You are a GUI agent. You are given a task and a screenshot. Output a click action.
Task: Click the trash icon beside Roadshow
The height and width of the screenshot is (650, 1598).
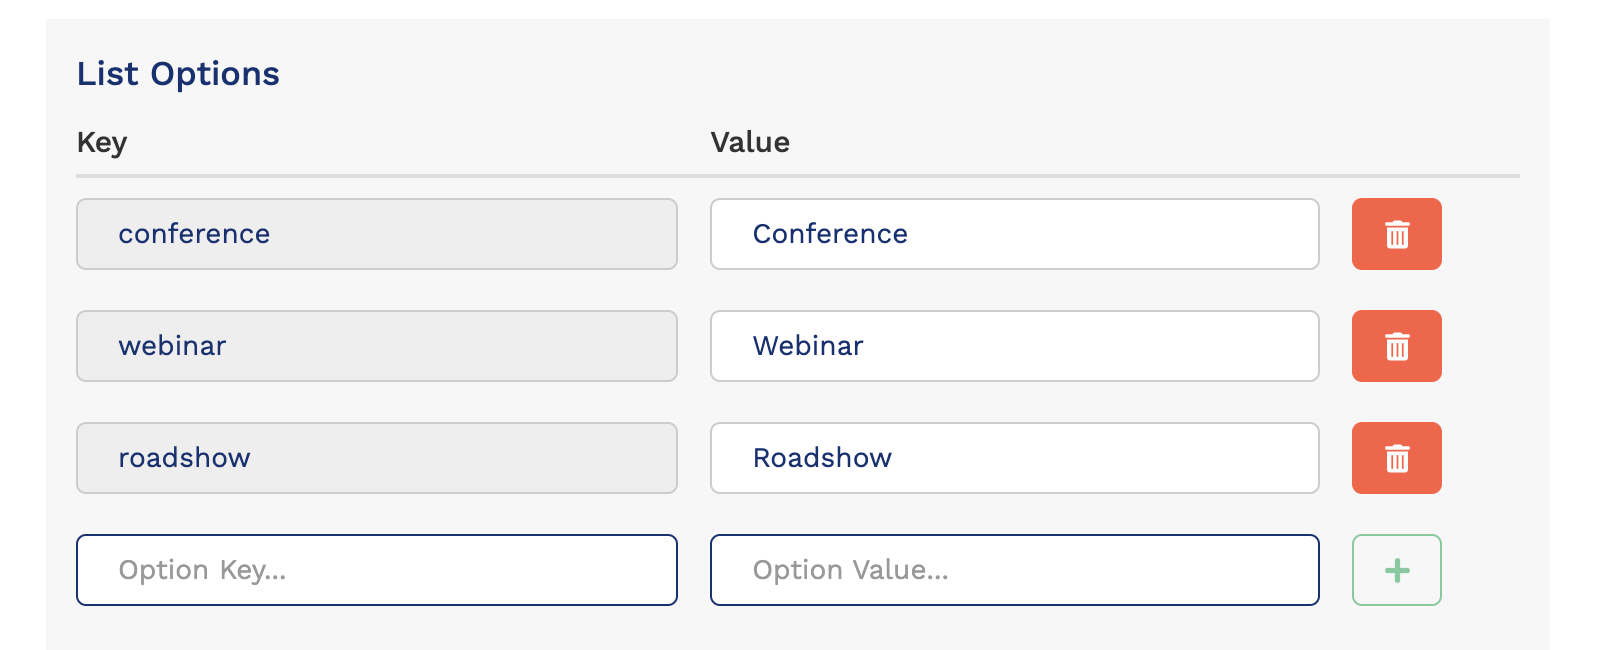1396,458
